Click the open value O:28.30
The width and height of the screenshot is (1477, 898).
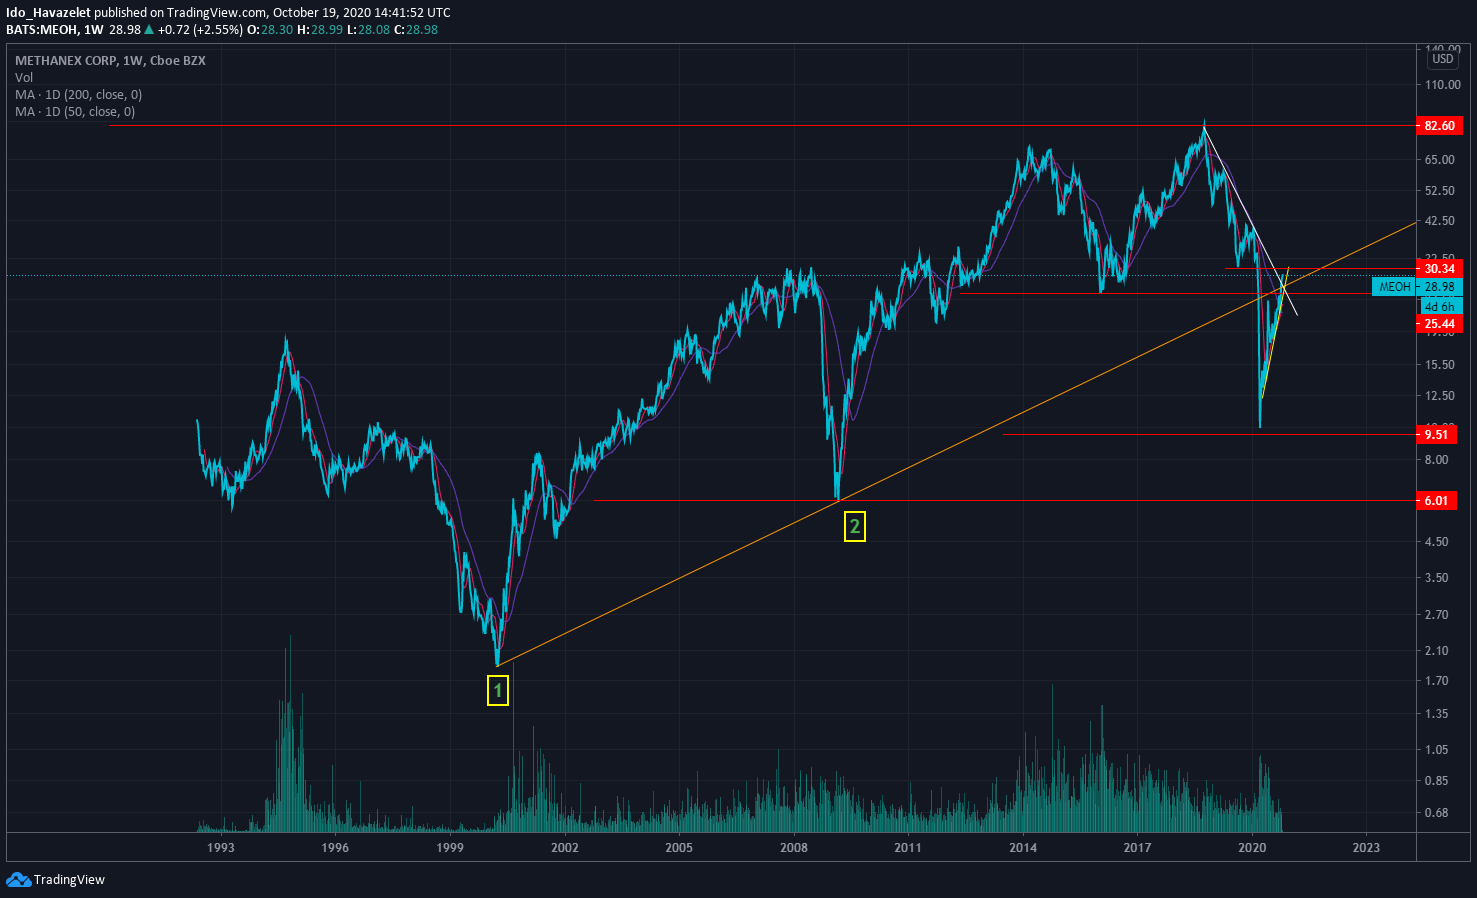click(270, 30)
